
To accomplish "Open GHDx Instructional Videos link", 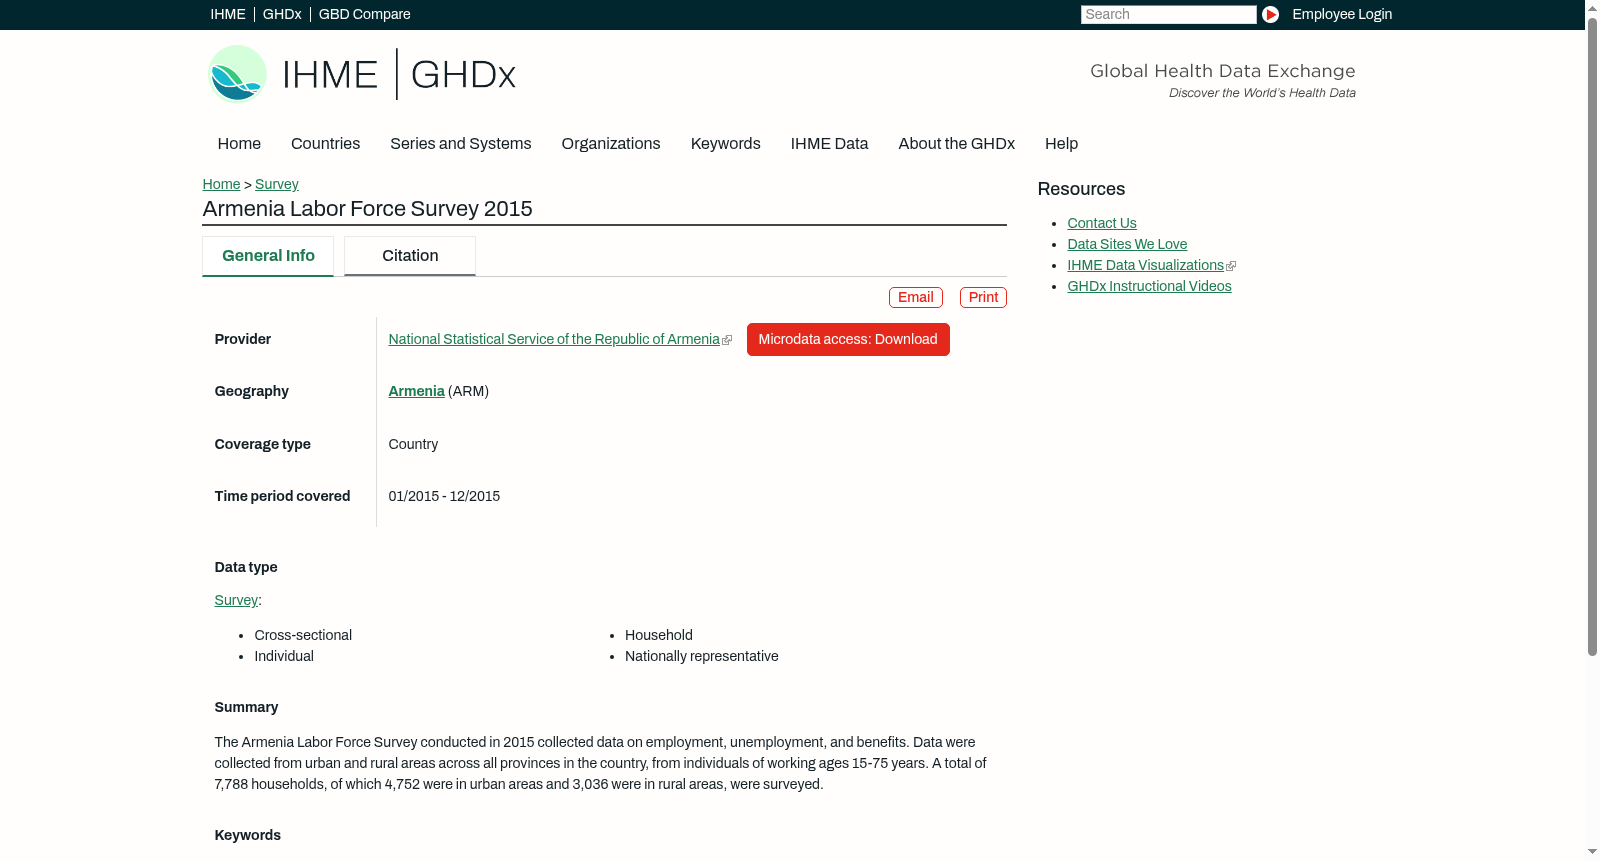I will click(x=1149, y=286).
